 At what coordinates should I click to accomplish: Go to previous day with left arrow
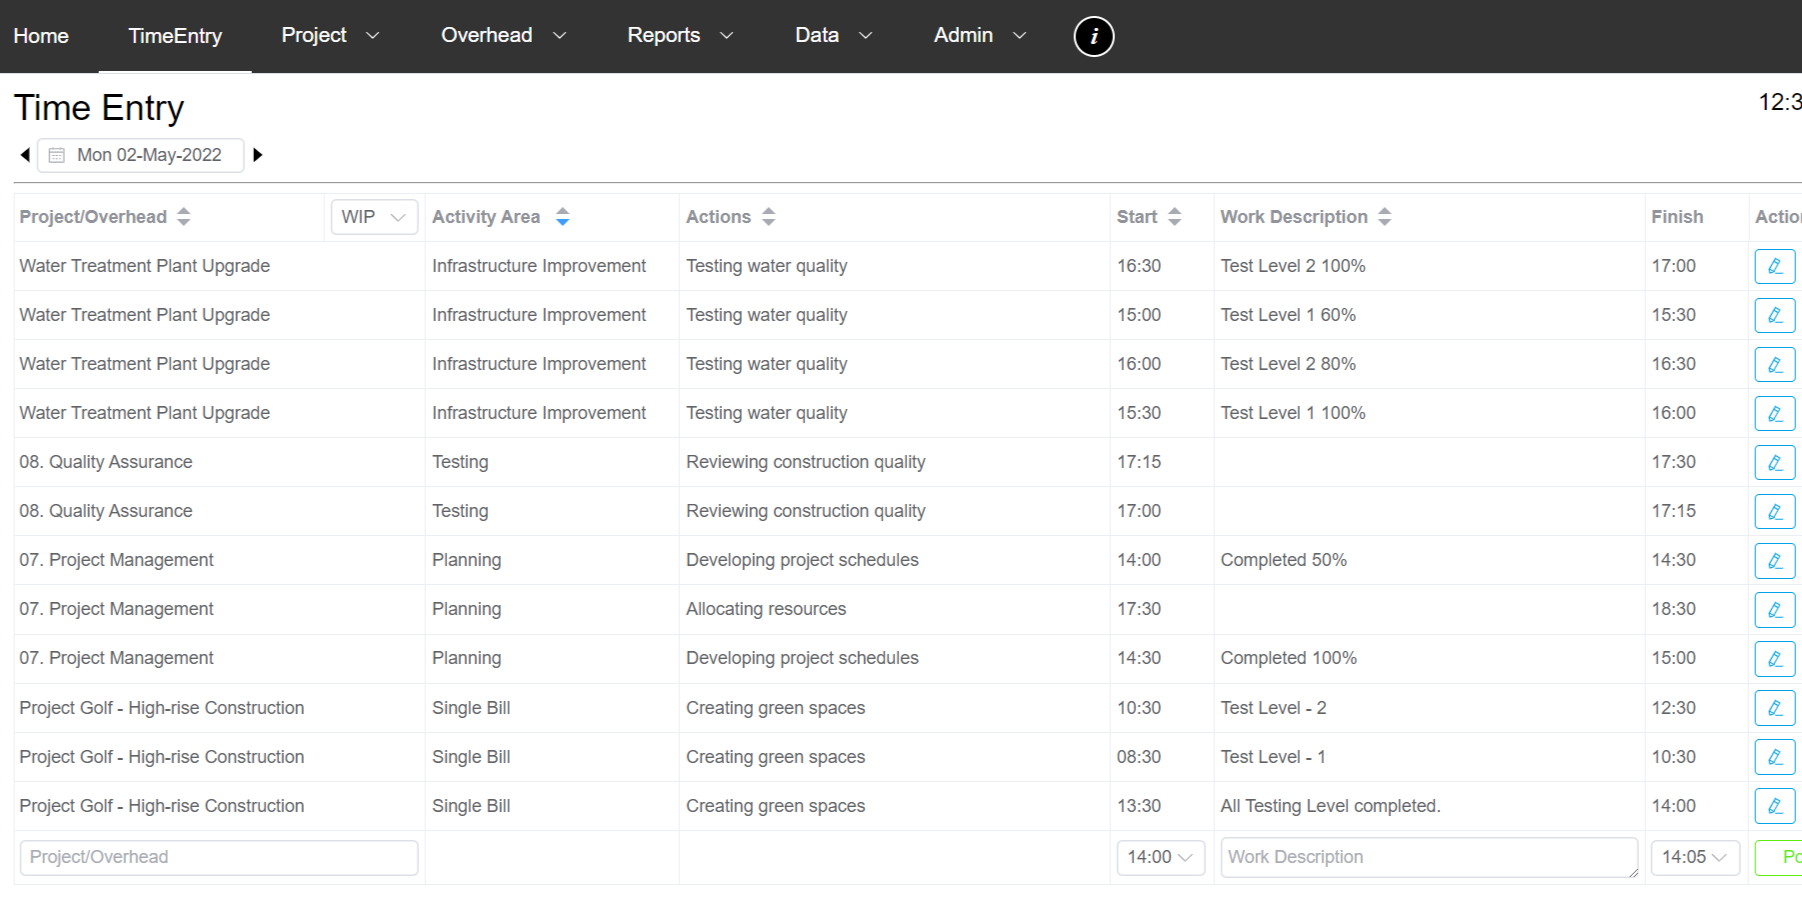pos(25,155)
